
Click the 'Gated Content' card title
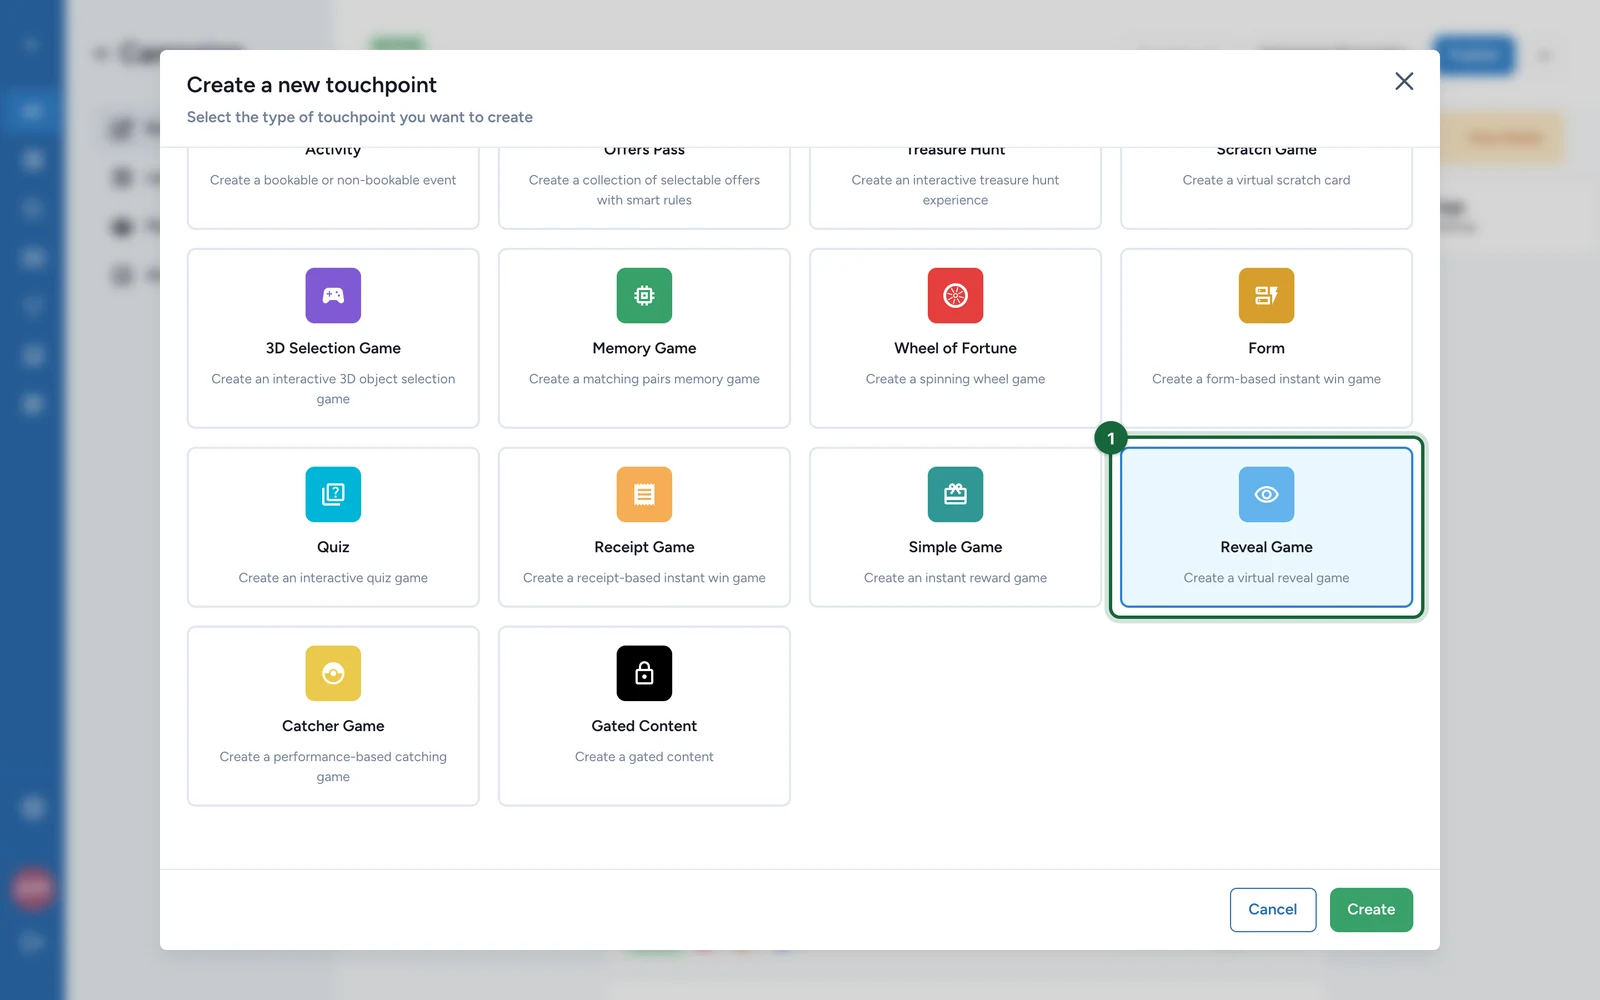[644, 726]
